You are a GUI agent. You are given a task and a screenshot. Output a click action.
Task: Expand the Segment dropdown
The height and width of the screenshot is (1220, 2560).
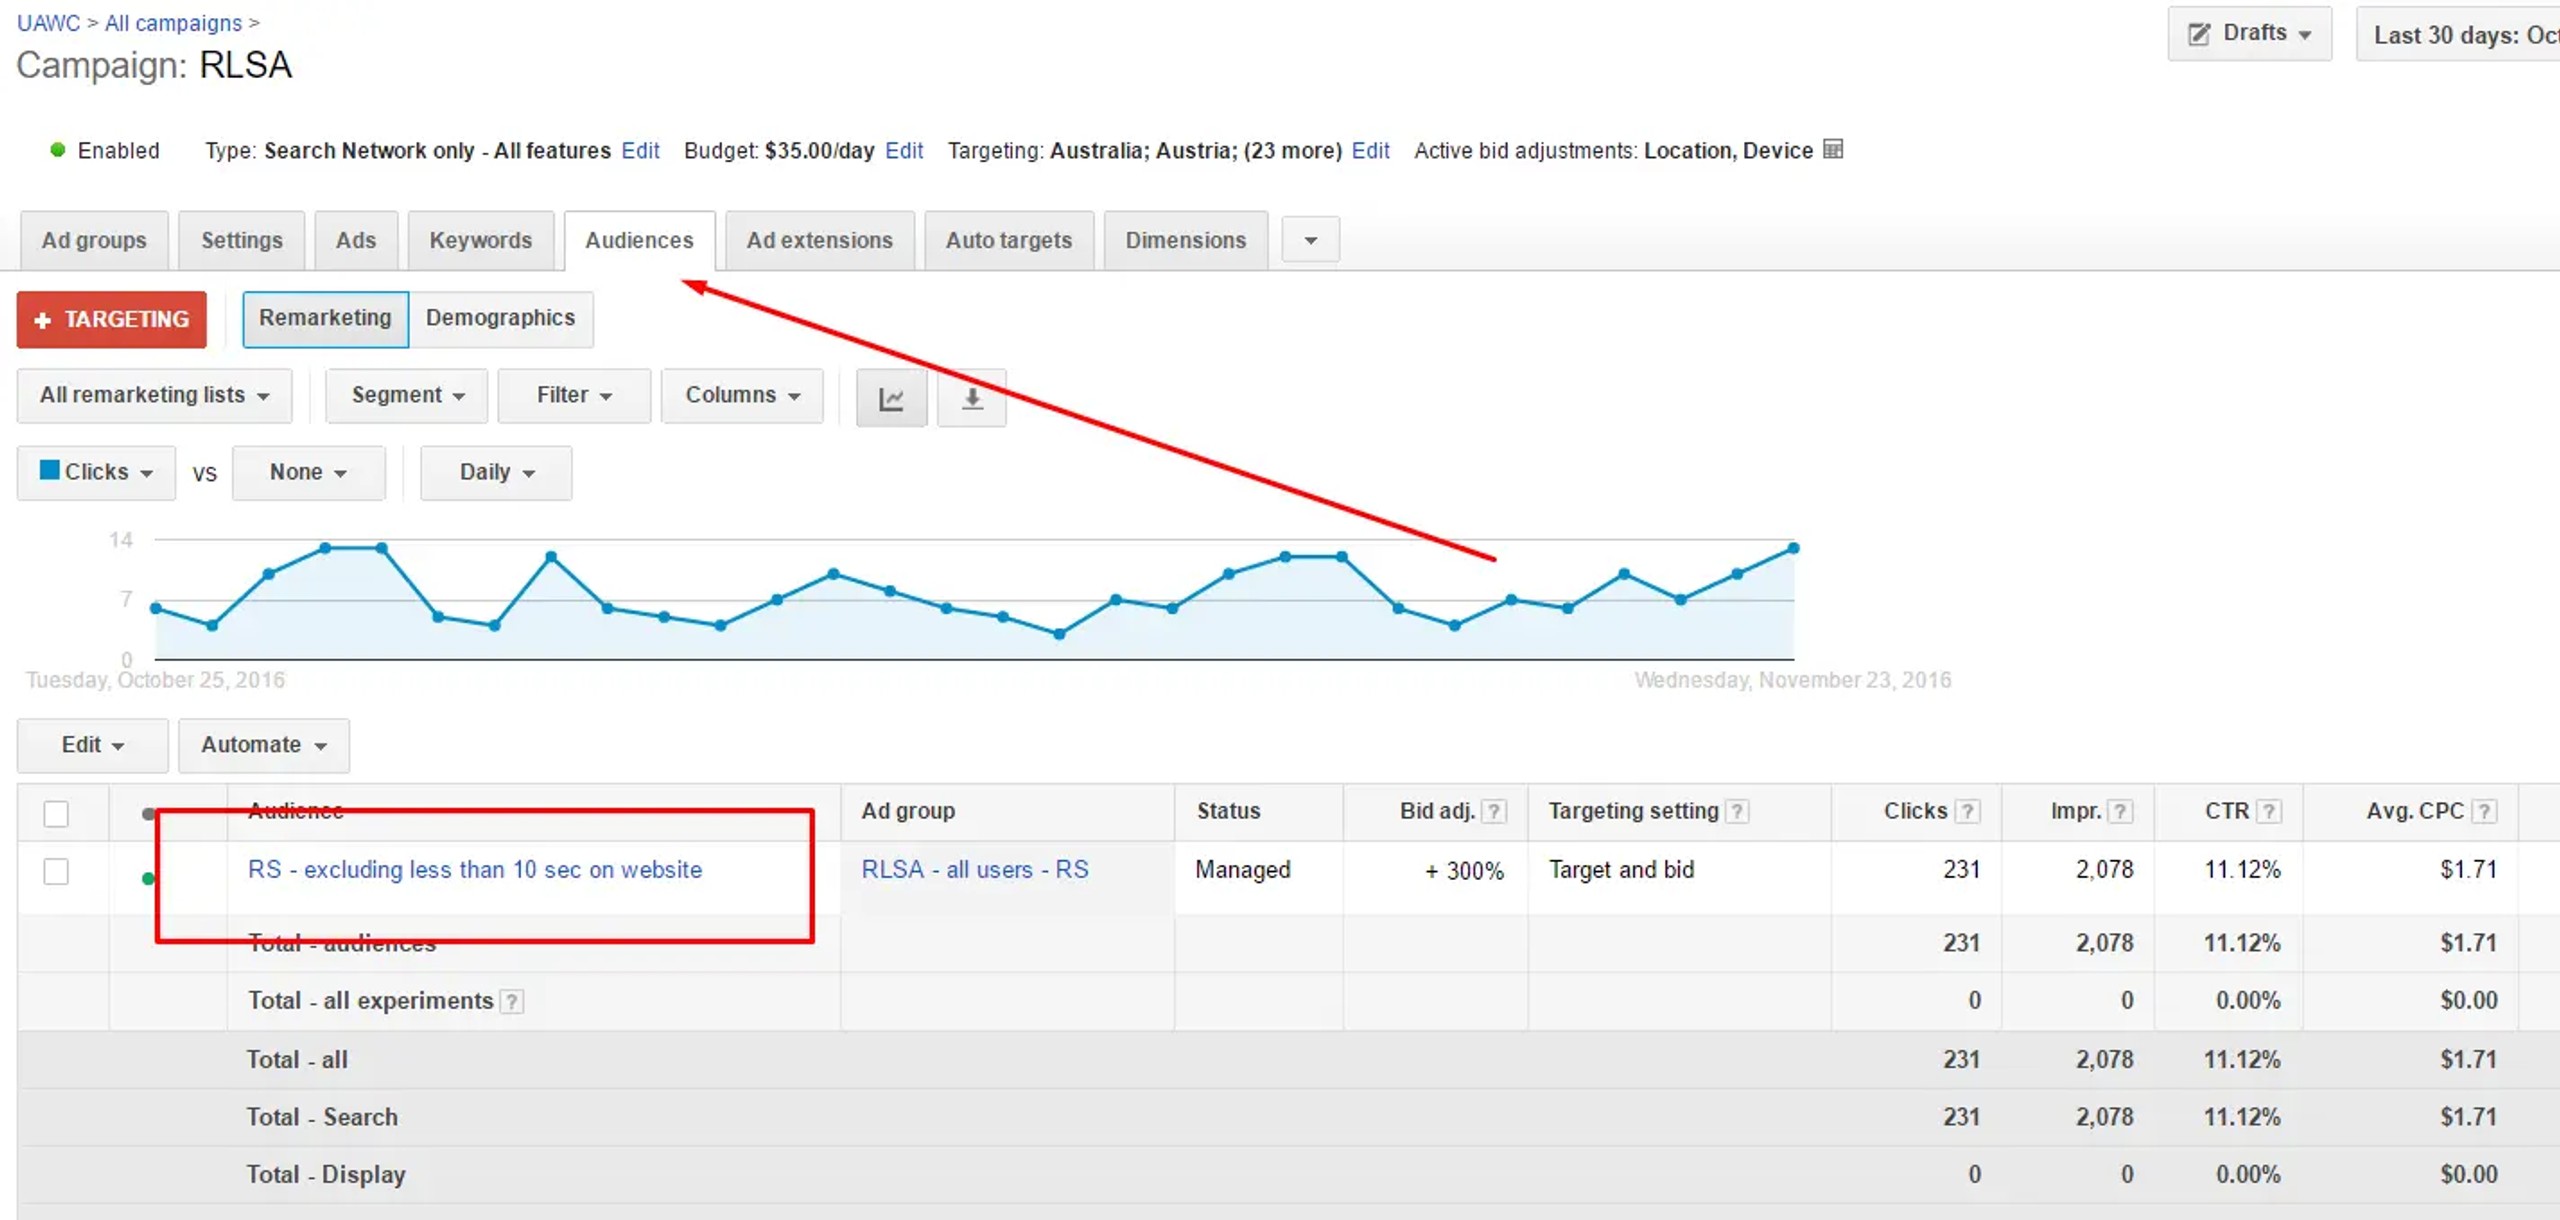point(407,395)
